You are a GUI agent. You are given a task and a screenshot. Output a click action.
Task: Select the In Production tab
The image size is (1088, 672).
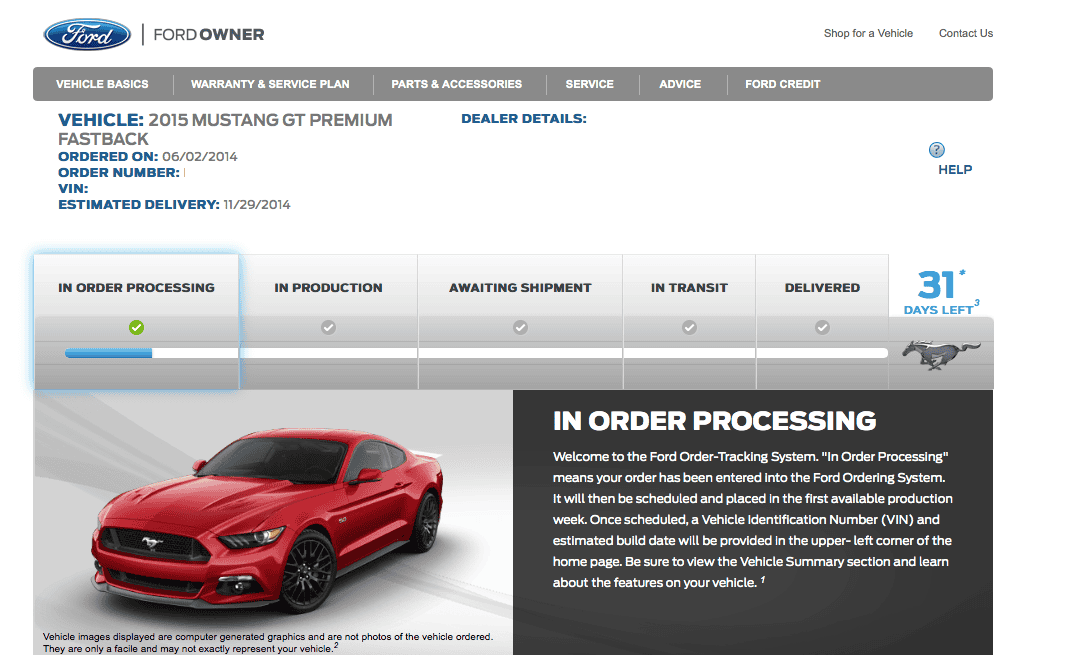(x=328, y=321)
